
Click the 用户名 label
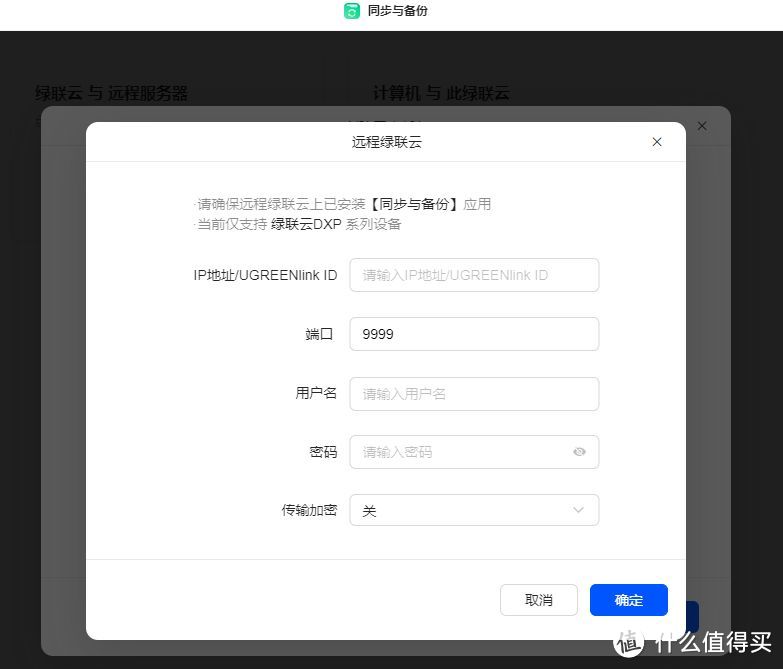tap(316, 393)
